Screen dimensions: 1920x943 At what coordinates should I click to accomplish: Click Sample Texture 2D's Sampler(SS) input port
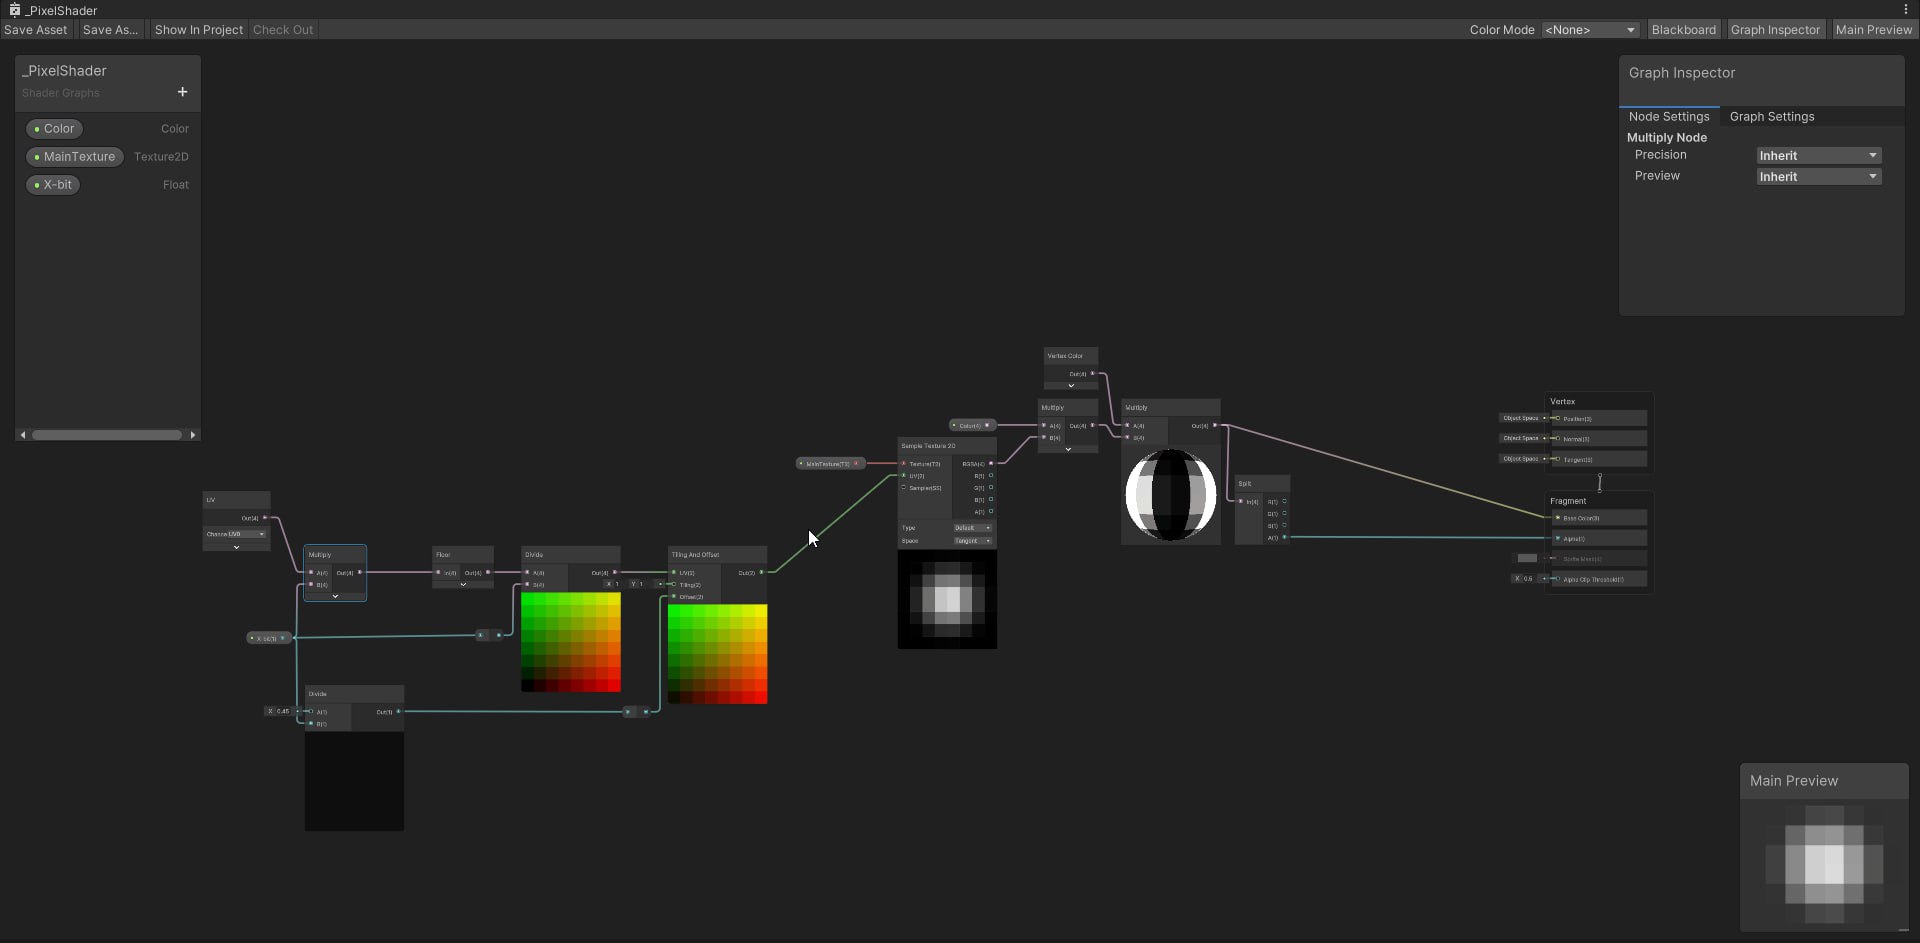click(904, 488)
